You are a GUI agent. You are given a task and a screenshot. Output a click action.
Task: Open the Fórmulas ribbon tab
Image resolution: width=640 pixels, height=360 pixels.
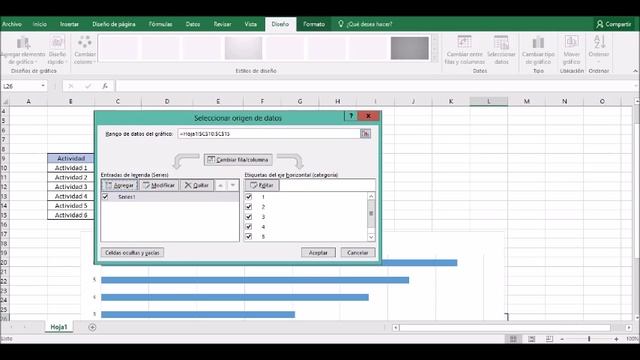coord(160,24)
